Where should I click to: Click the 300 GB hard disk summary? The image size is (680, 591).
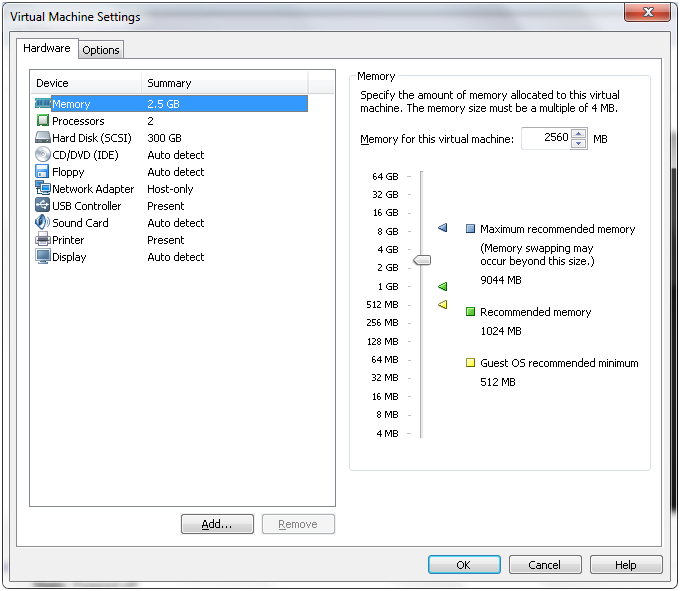(x=164, y=138)
